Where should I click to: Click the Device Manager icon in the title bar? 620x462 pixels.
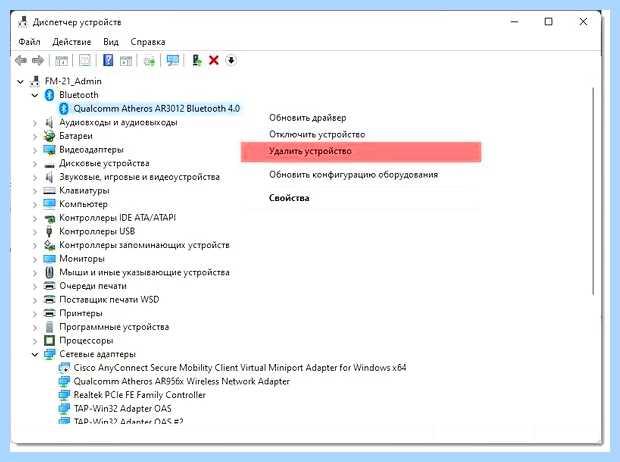tap(23, 22)
